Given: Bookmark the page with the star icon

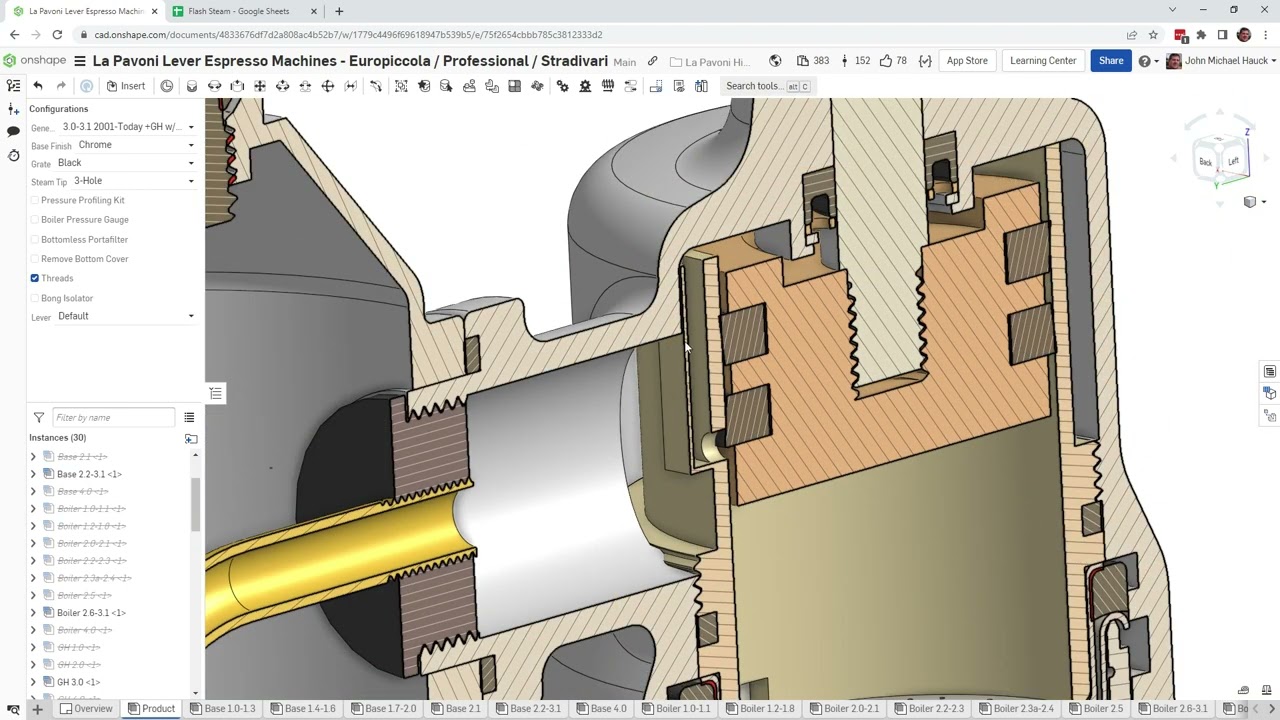Looking at the screenshot, I should tap(1154, 35).
